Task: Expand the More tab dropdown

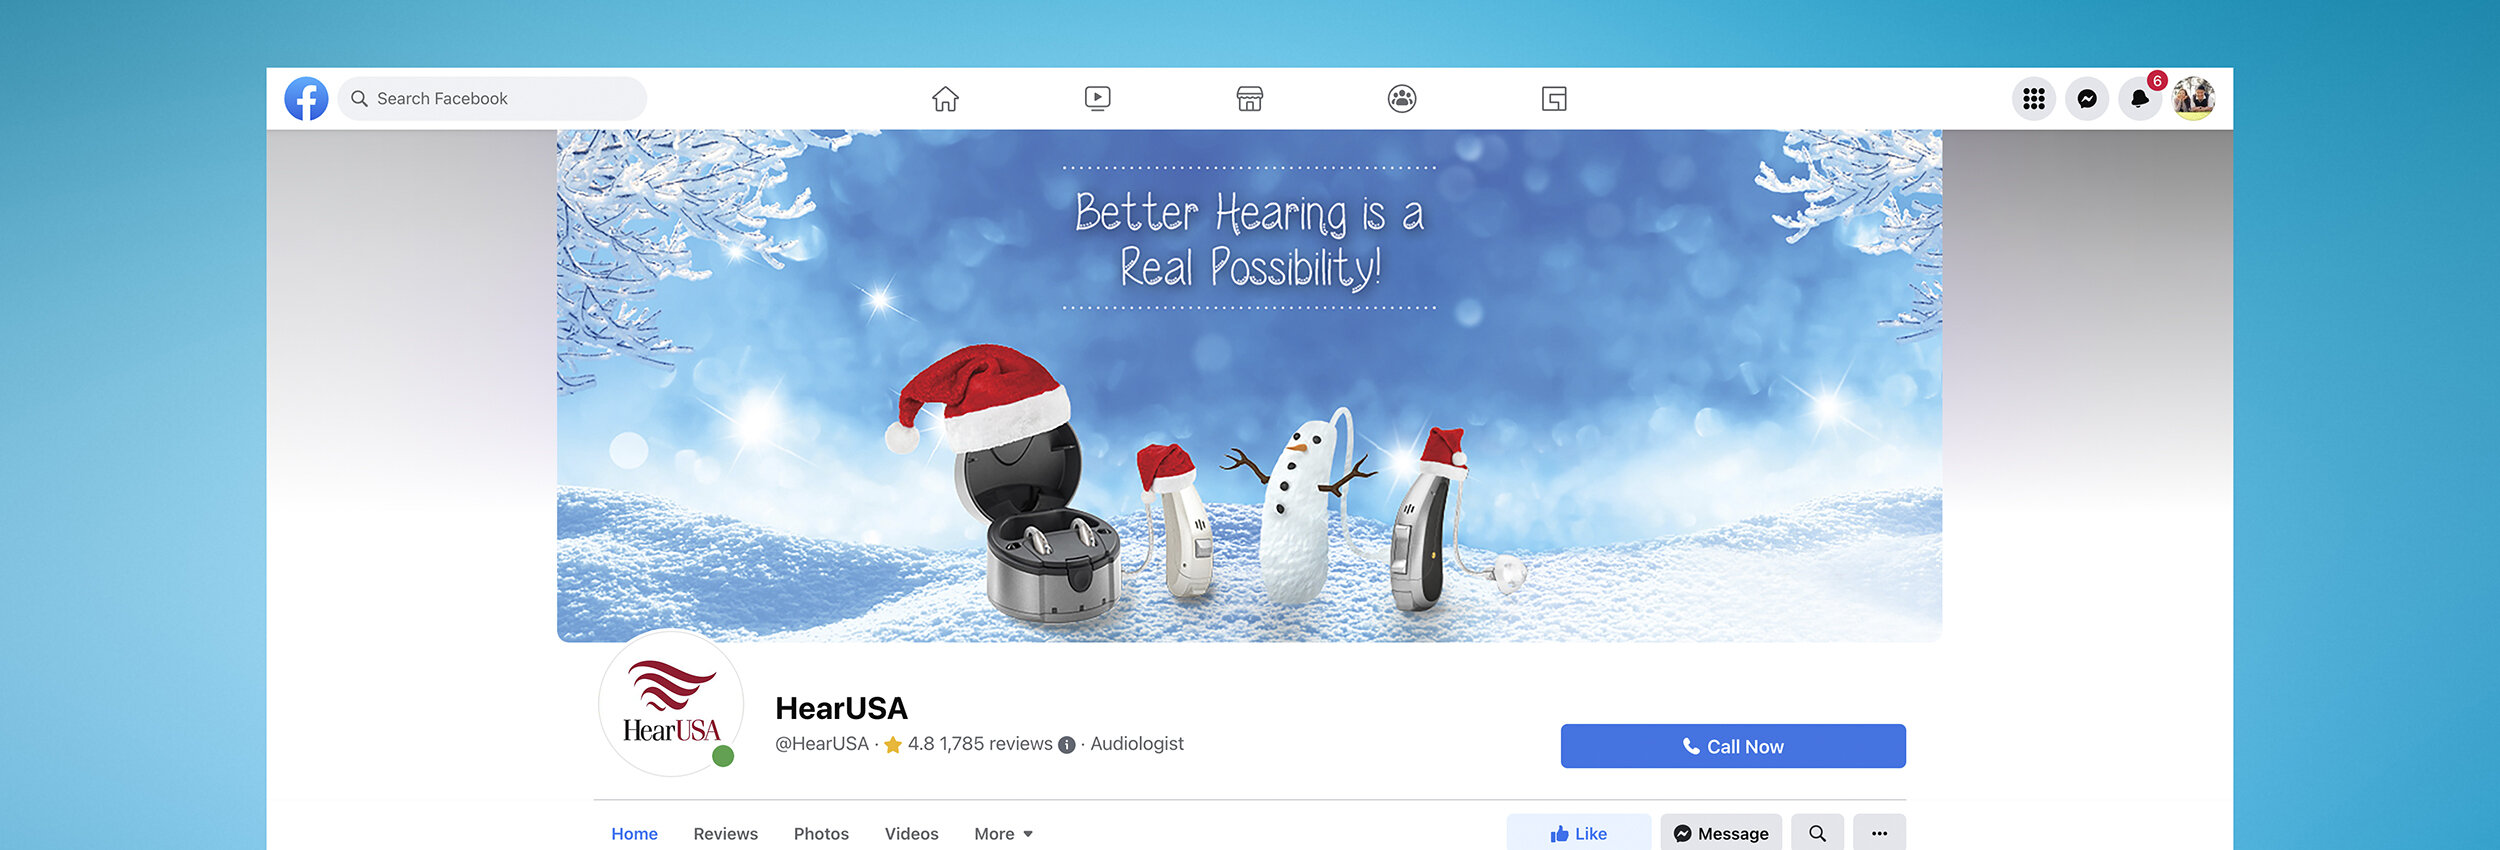Action: (1003, 833)
